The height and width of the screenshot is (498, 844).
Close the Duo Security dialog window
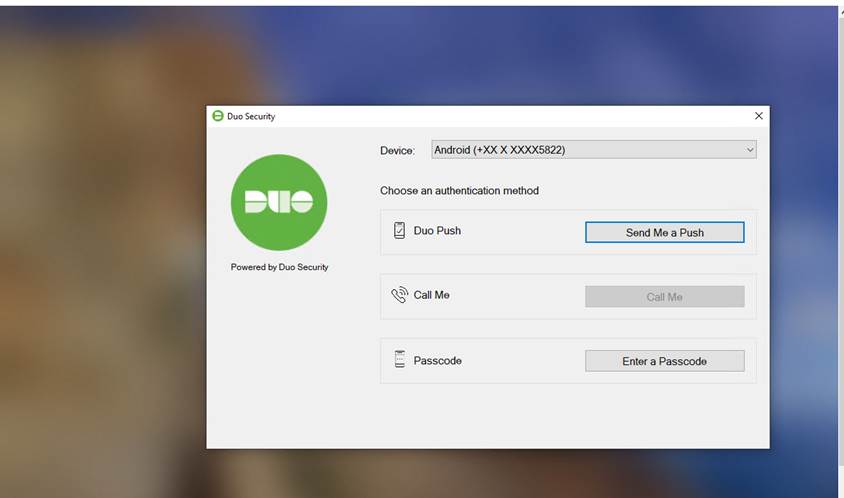758,116
